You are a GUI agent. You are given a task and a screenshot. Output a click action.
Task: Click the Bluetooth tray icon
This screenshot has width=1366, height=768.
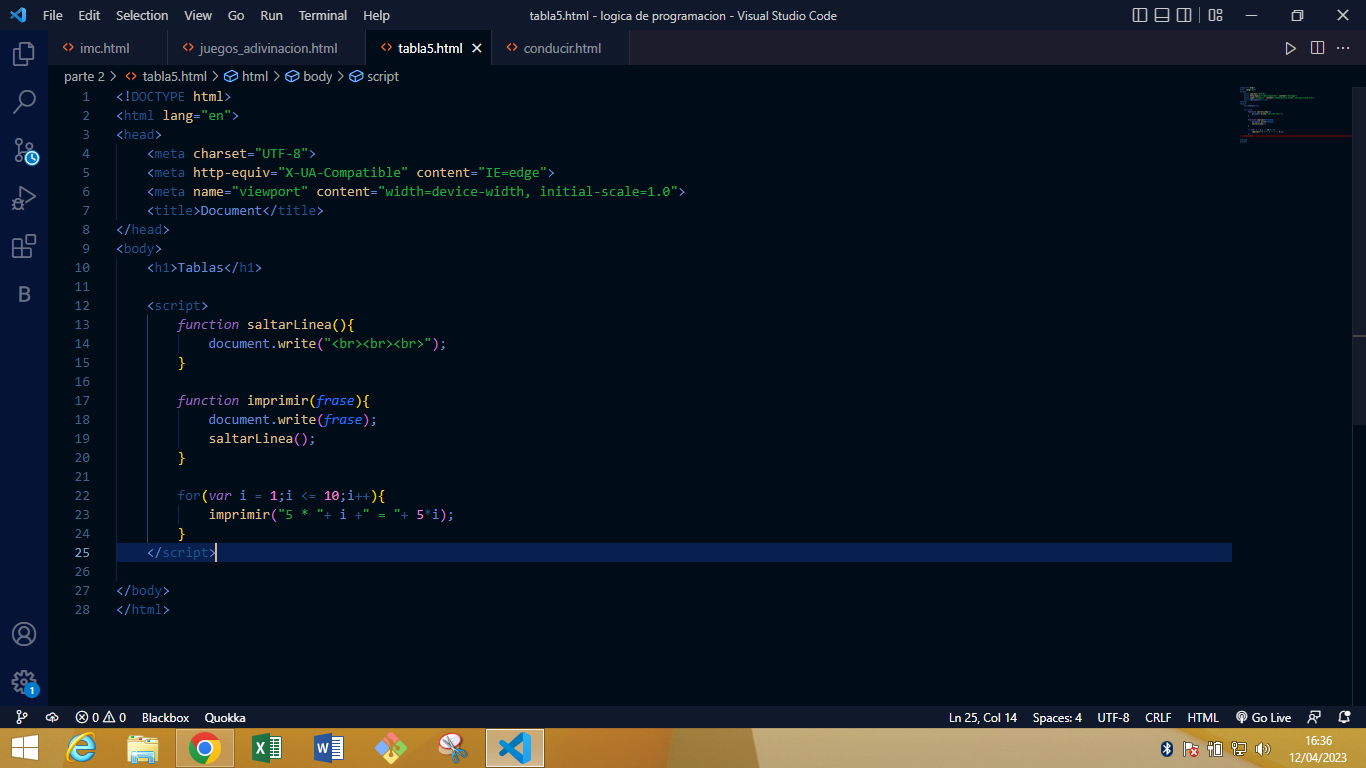1166,748
